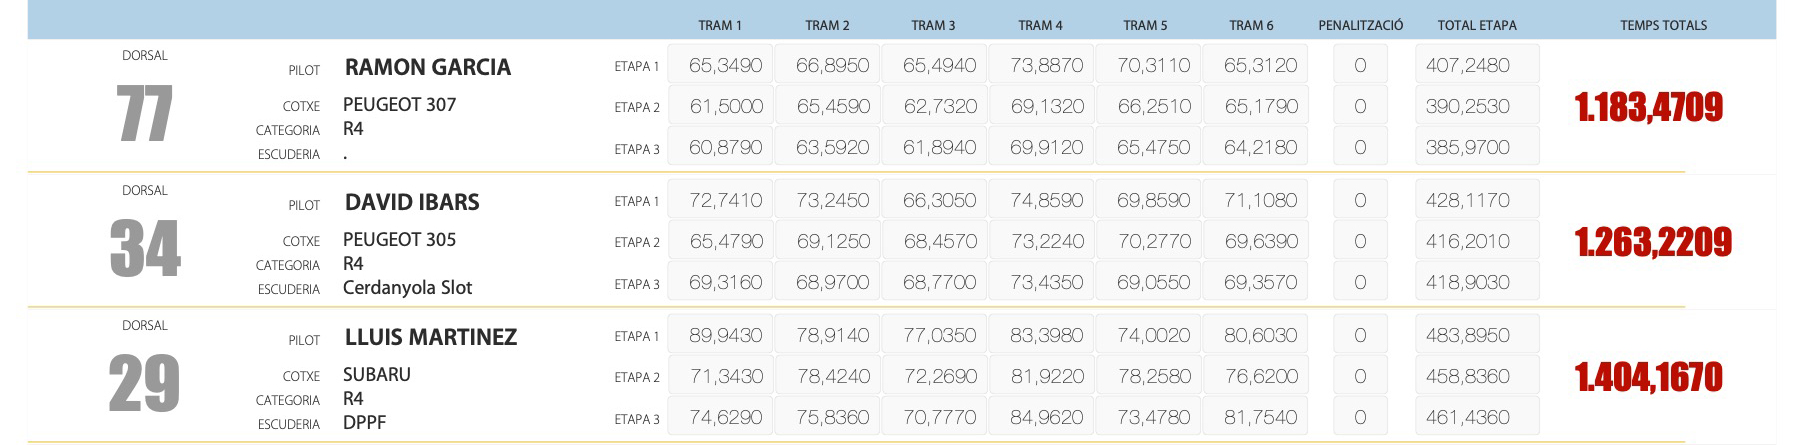This screenshot has height=445, width=1803.
Task: Select Lluis Martinez's Etapa 1 Tram 1 time
Action: click(x=725, y=335)
